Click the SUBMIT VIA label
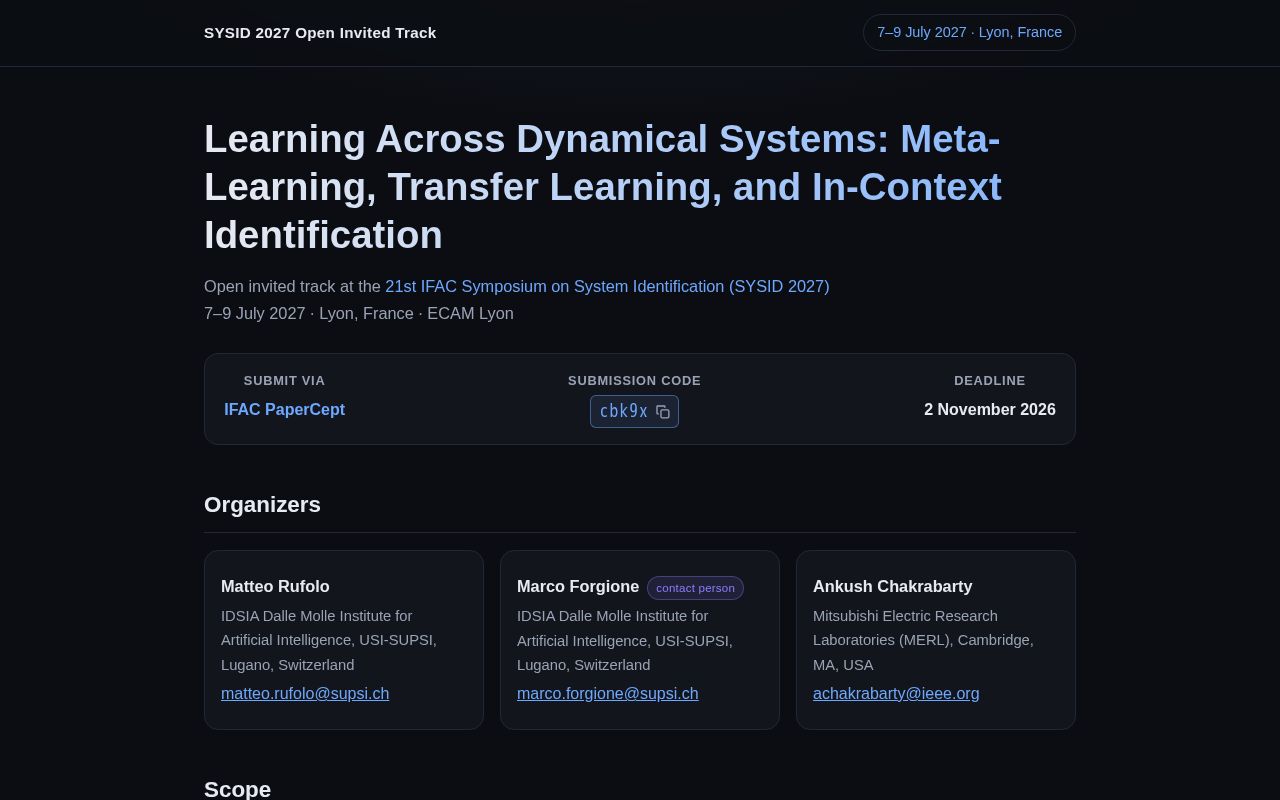The image size is (1280, 800). pyautogui.click(x=284, y=381)
